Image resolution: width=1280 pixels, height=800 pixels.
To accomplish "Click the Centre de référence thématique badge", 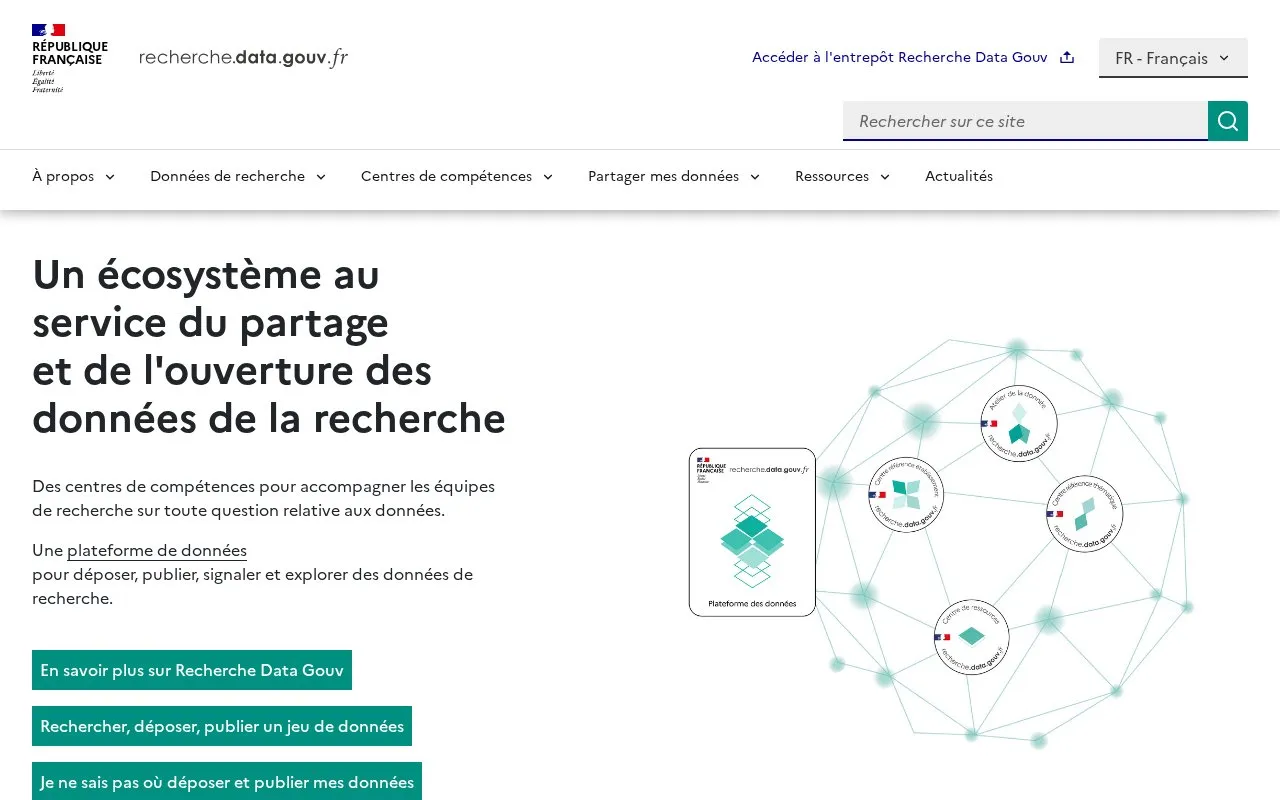I will tap(1085, 514).
